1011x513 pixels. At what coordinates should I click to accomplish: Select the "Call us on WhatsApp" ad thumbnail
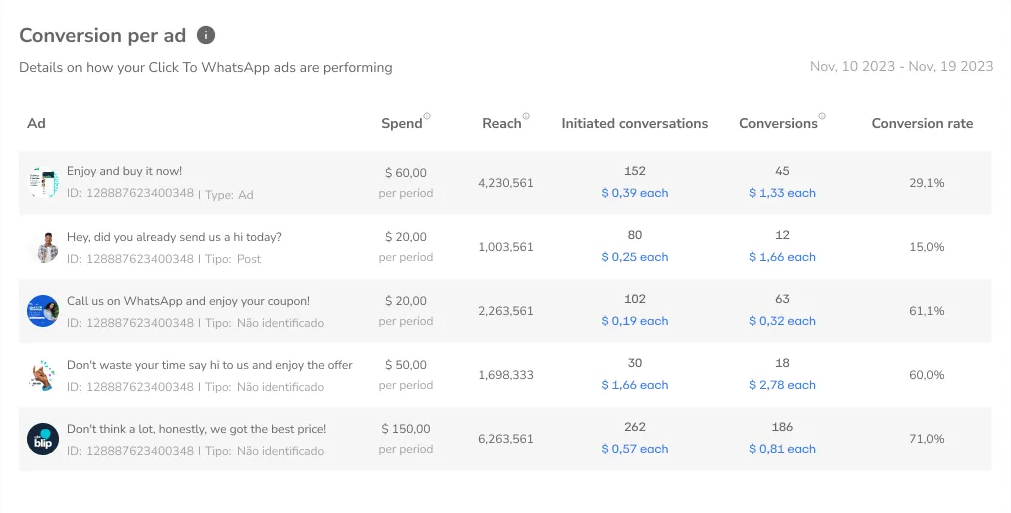point(43,311)
